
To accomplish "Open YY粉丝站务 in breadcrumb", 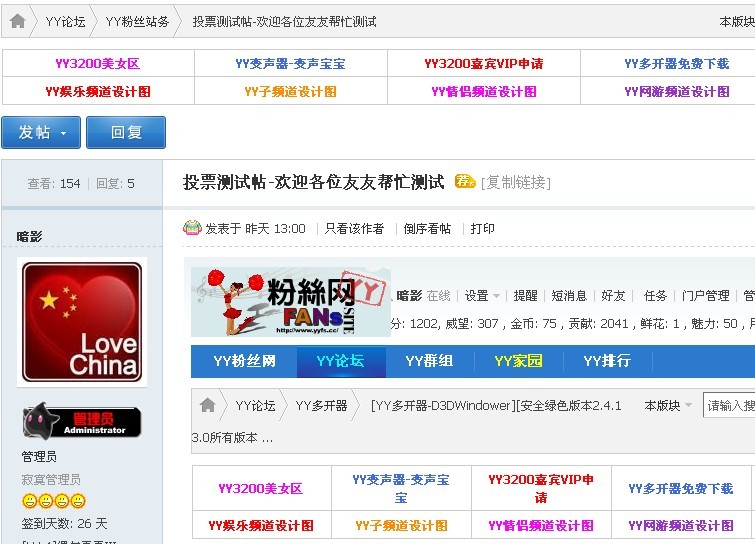I will [137, 22].
